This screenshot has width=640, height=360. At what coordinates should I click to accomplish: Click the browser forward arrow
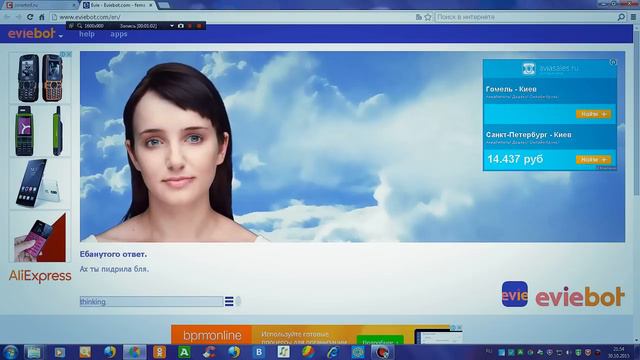click(x=18, y=17)
